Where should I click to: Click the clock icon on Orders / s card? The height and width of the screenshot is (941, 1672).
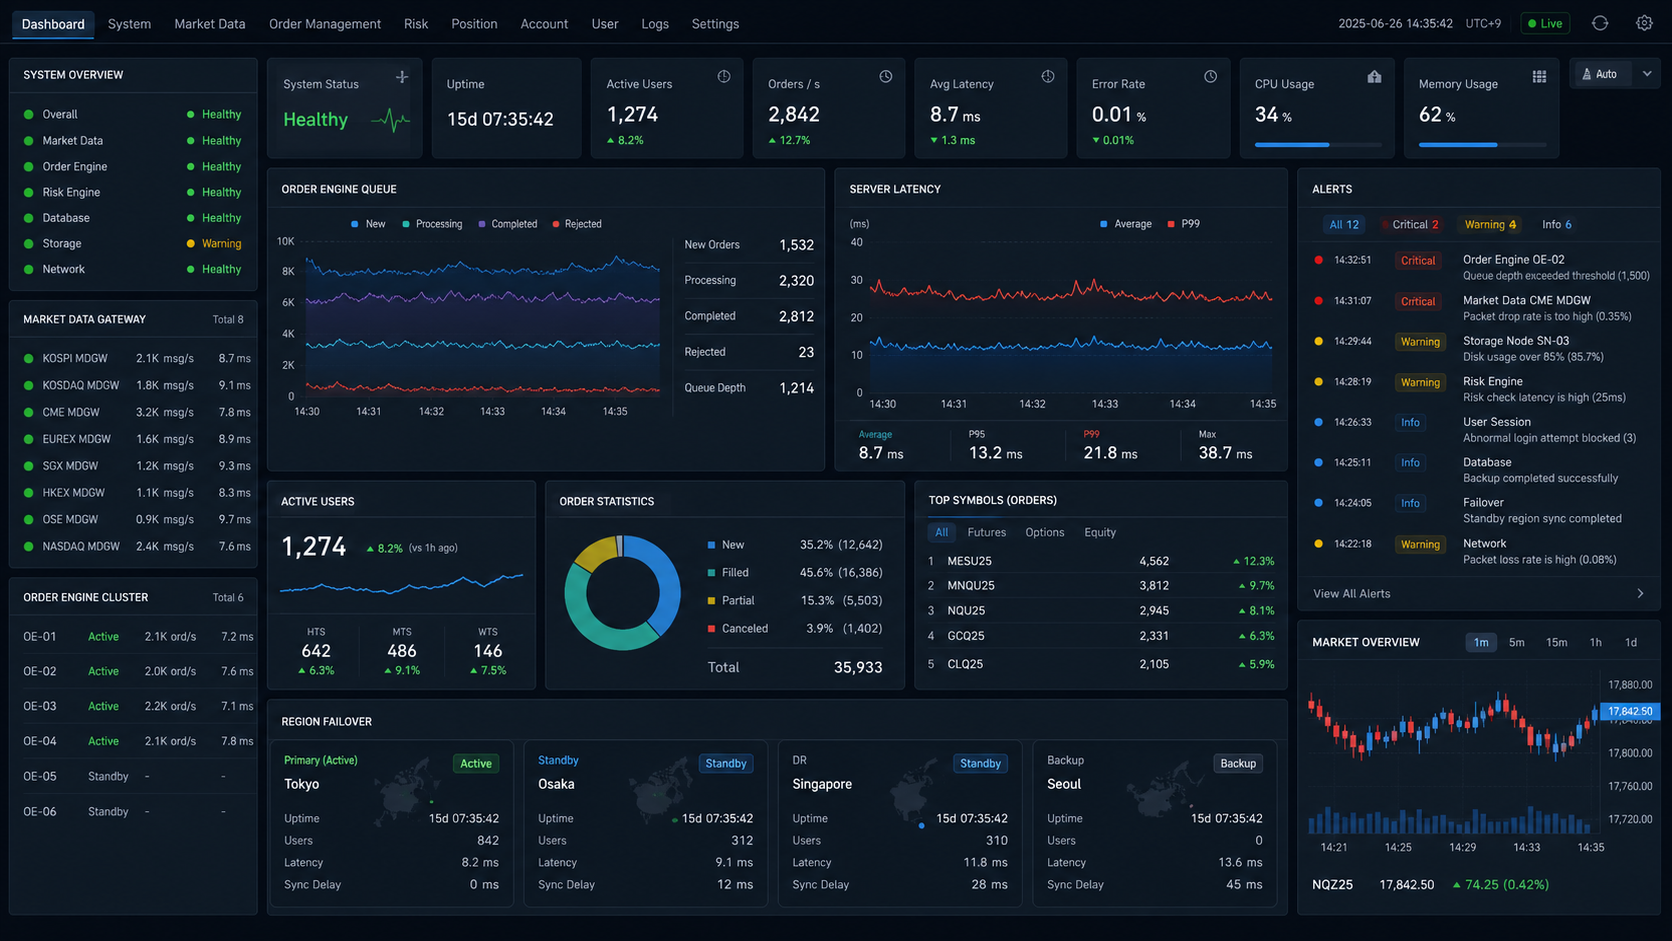click(x=886, y=77)
